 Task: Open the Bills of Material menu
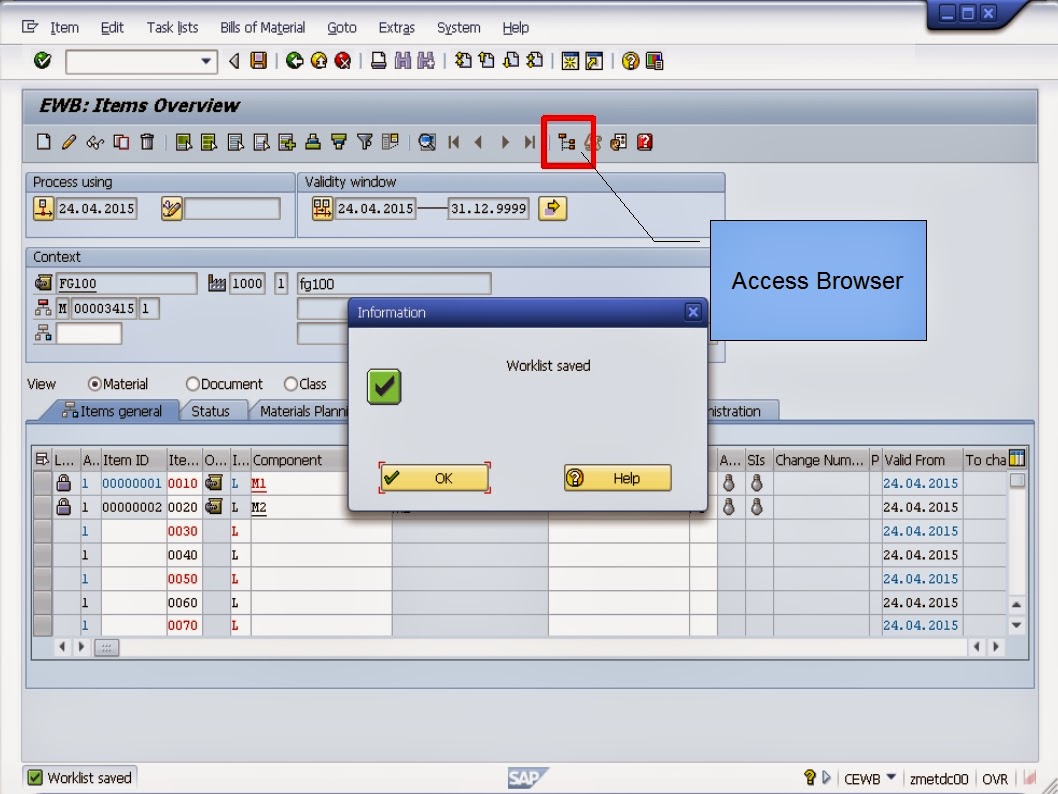(x=262, y=27)
